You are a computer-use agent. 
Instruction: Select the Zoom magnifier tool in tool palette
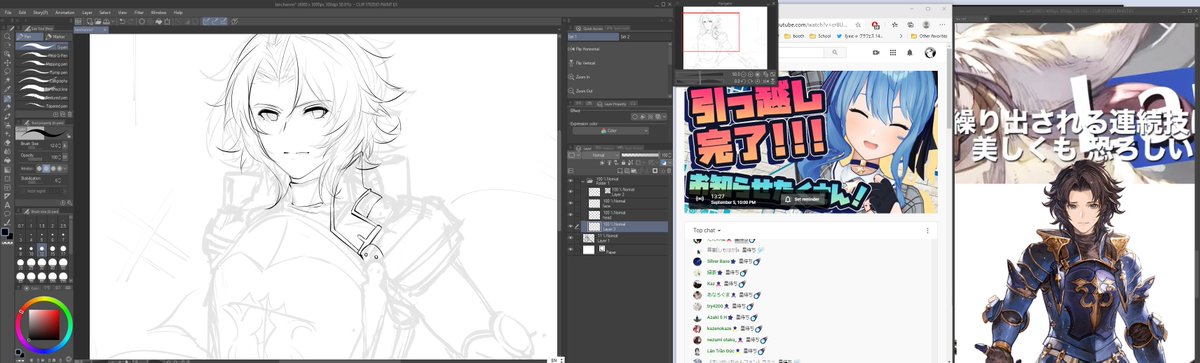7,36
